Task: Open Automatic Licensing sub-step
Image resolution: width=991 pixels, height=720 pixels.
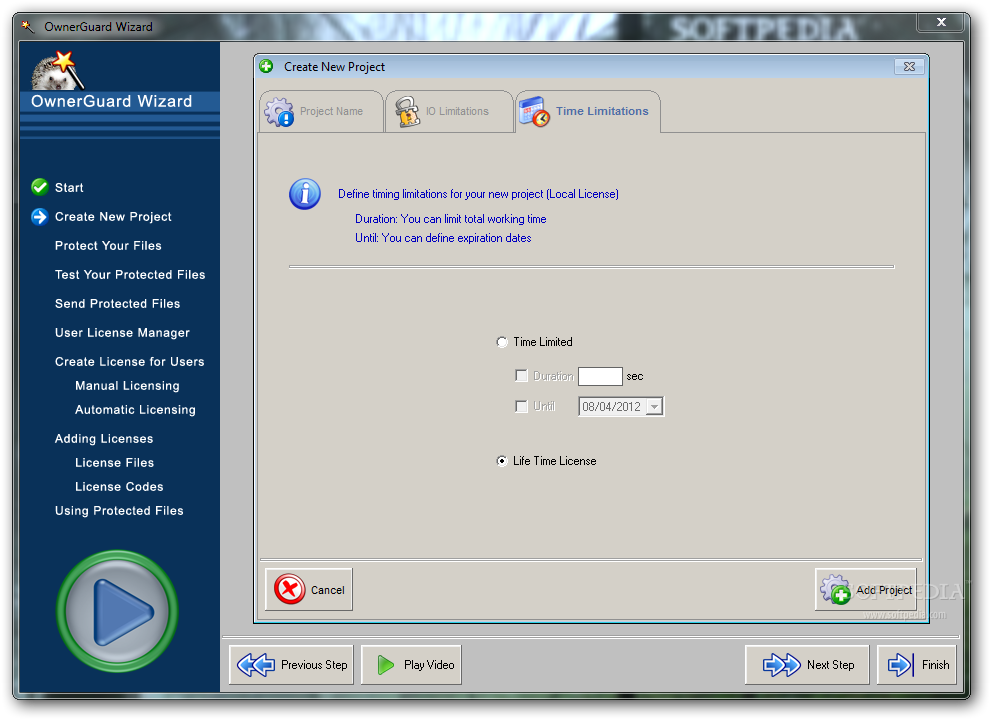Action: click(135, 410)
